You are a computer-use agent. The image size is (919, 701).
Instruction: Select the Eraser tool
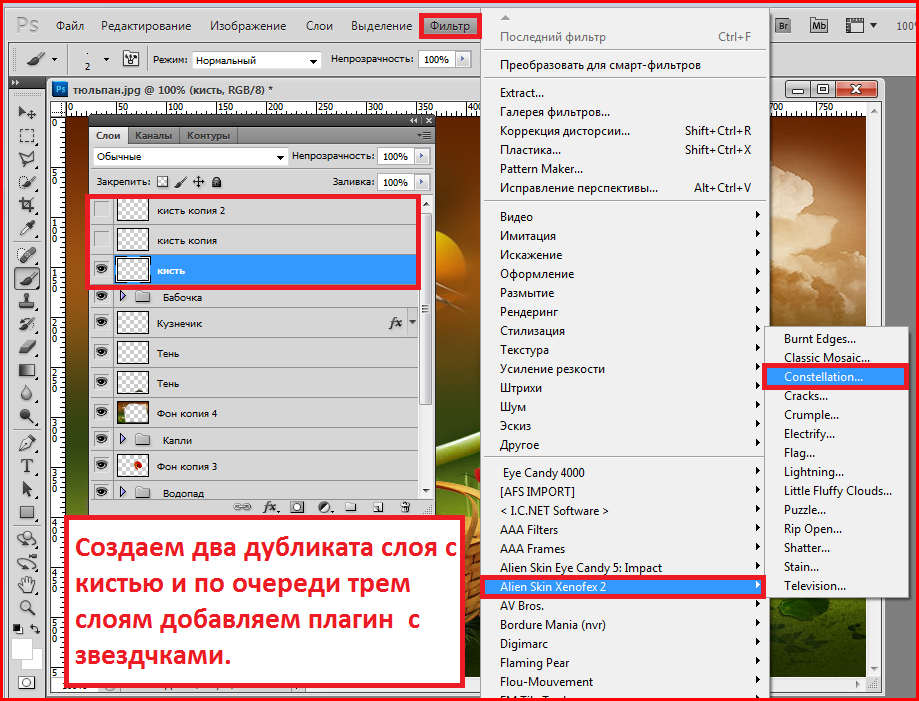point(26,348)
